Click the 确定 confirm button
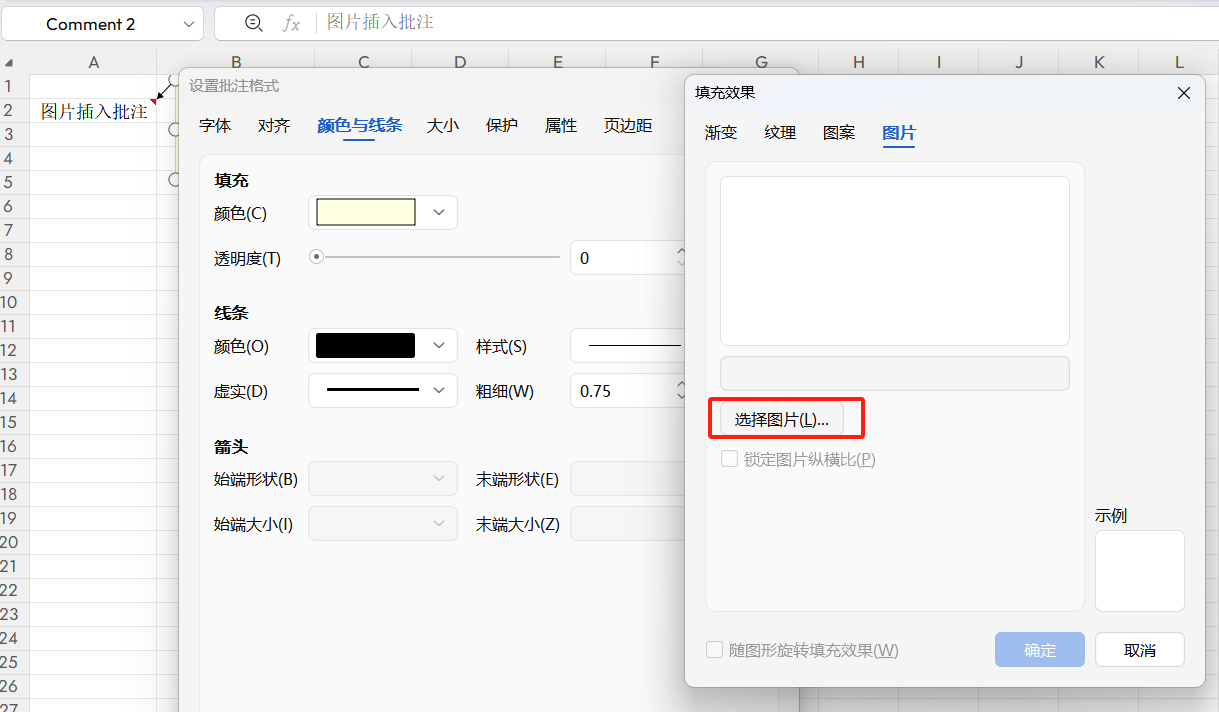 click(x=1039, y=649)
